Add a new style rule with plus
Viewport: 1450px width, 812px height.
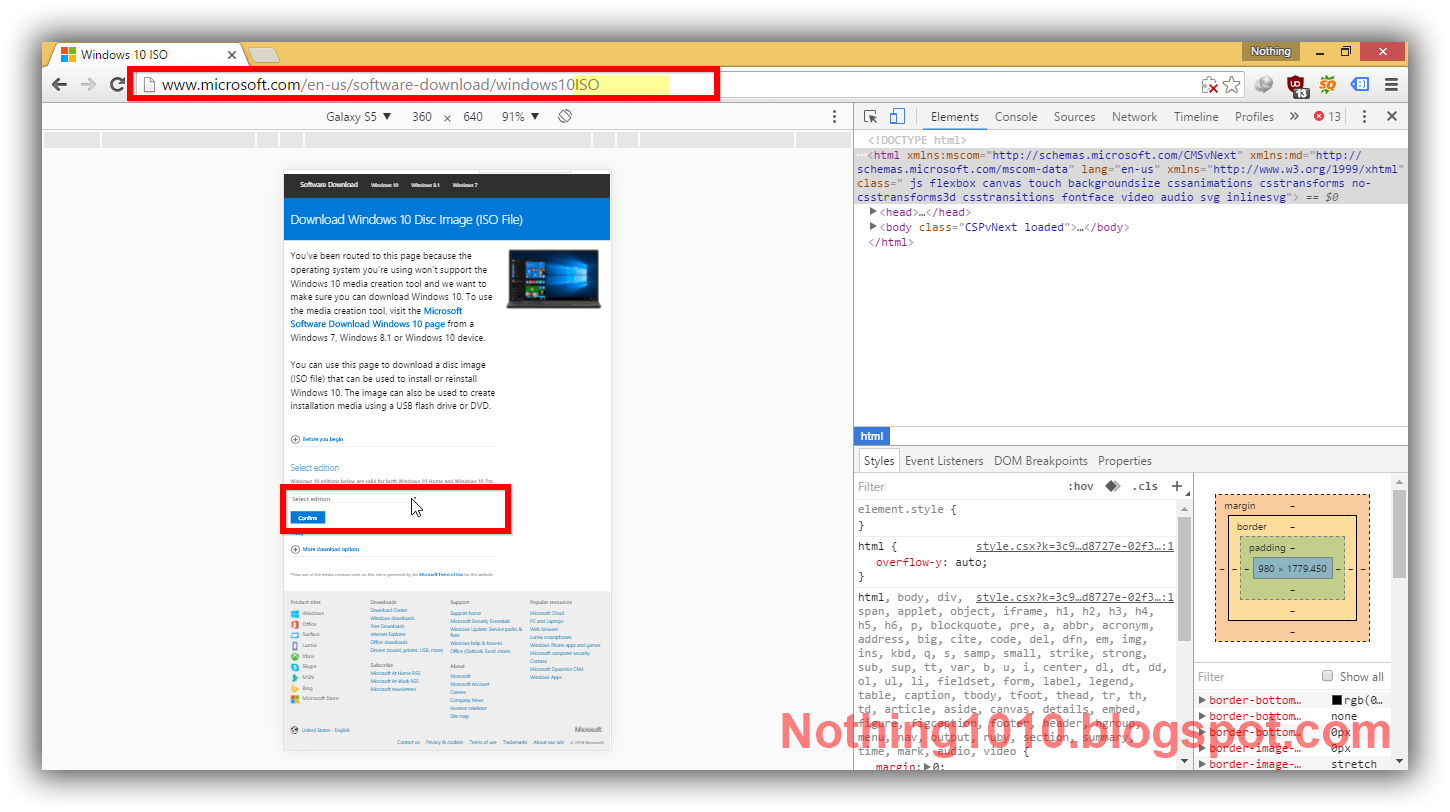point(1177,486)
